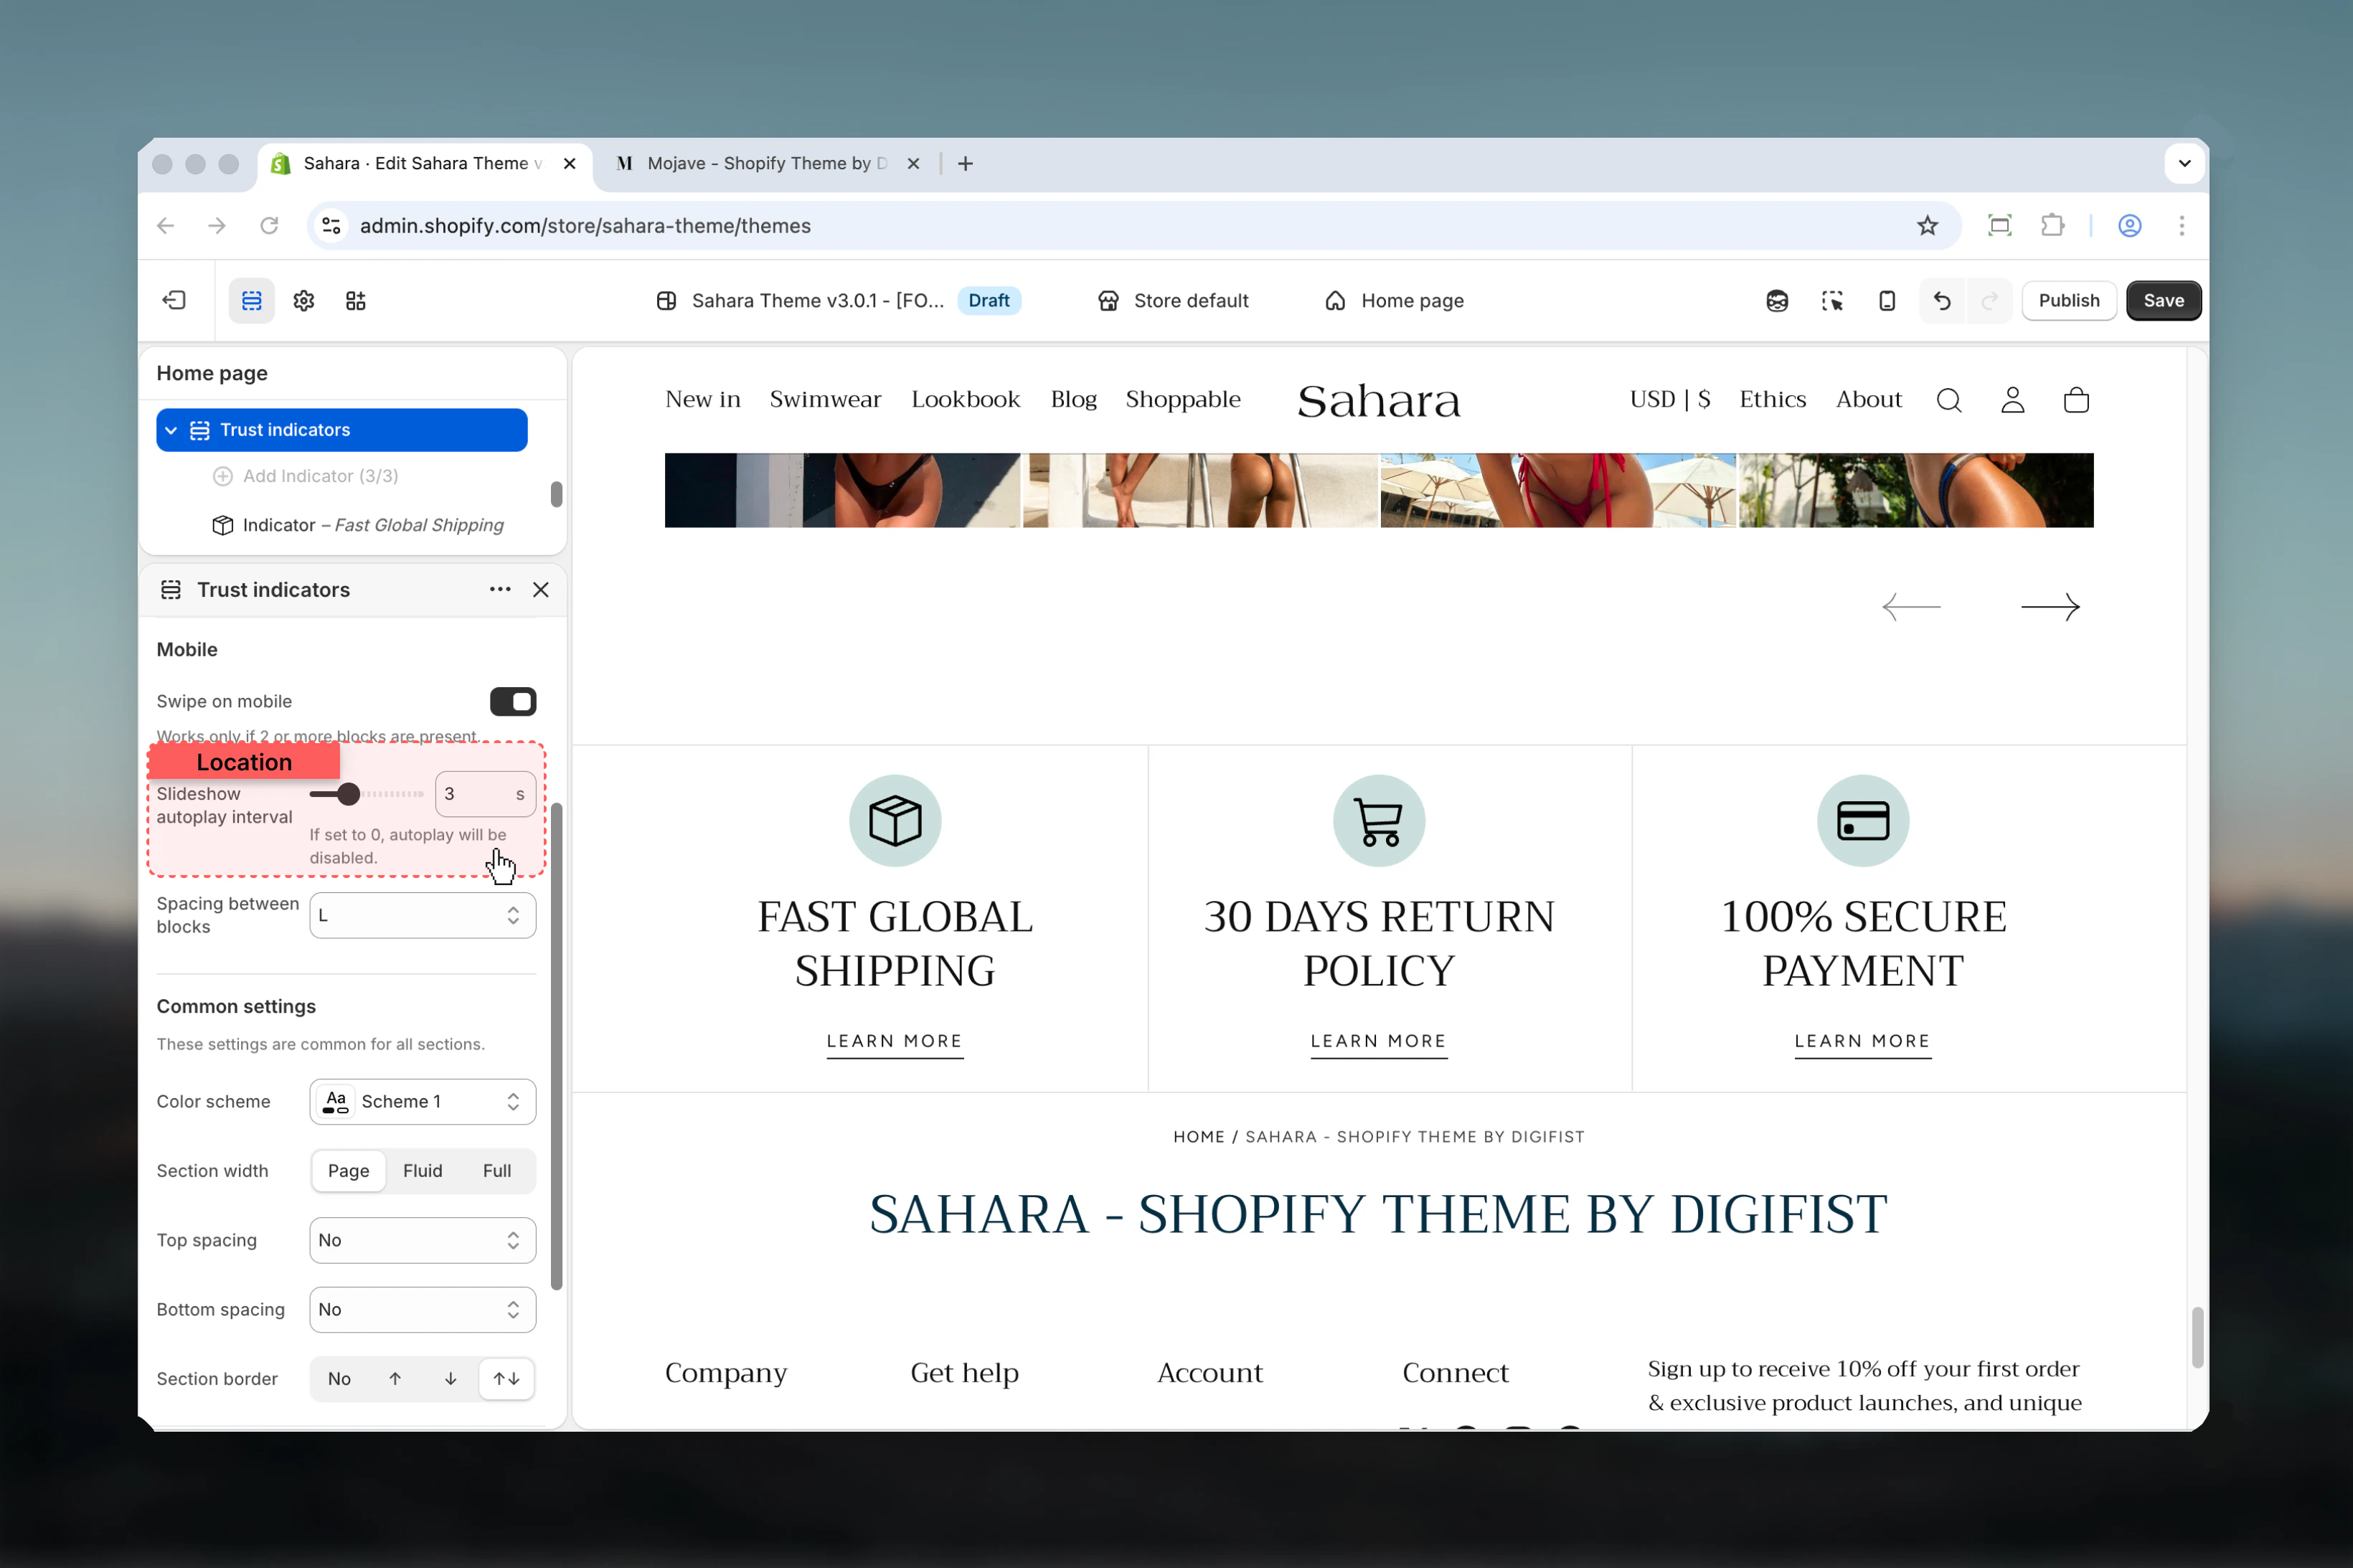Click the Sidekick assistant icon
2353x1568 pixels.
click(1777, 300)
